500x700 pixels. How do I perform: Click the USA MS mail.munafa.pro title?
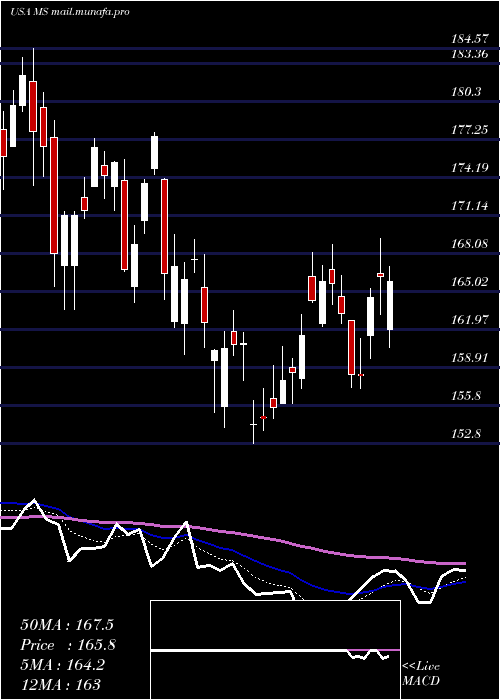click(x=70, y=12)
